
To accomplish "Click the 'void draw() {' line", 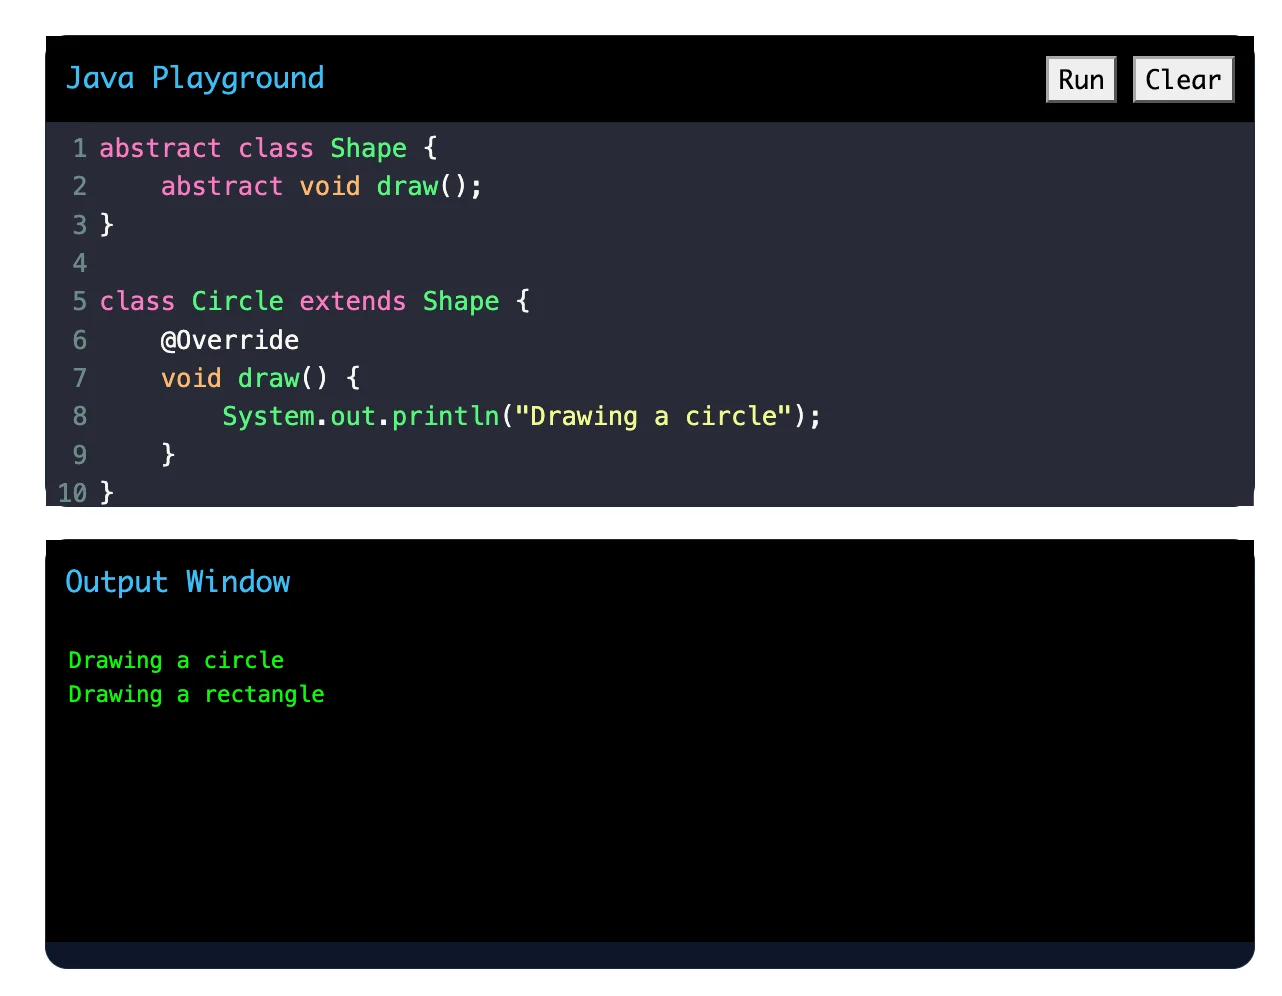I will (x=261, y=378).
